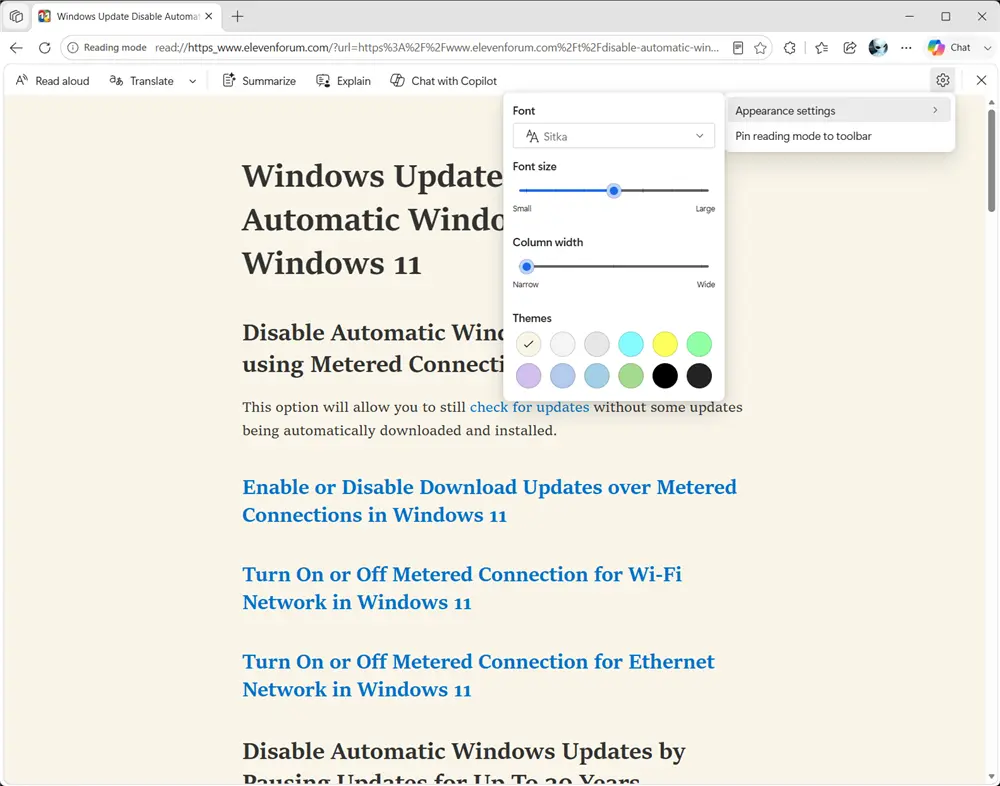Image resolution: width=1000 pixels, height=786 pixels.
Task: Add page to favorites with star icon
Action: tap(760, 48)
